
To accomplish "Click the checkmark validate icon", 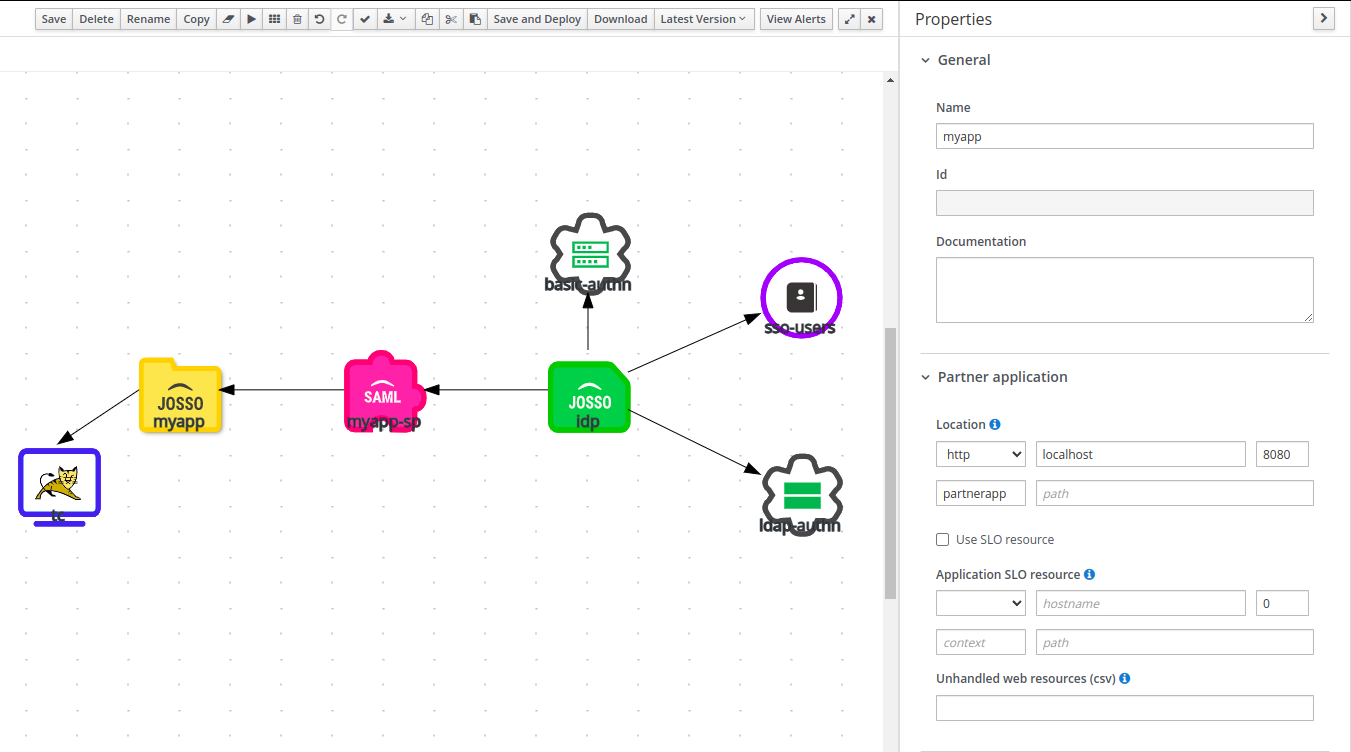I will pos(365,19).
